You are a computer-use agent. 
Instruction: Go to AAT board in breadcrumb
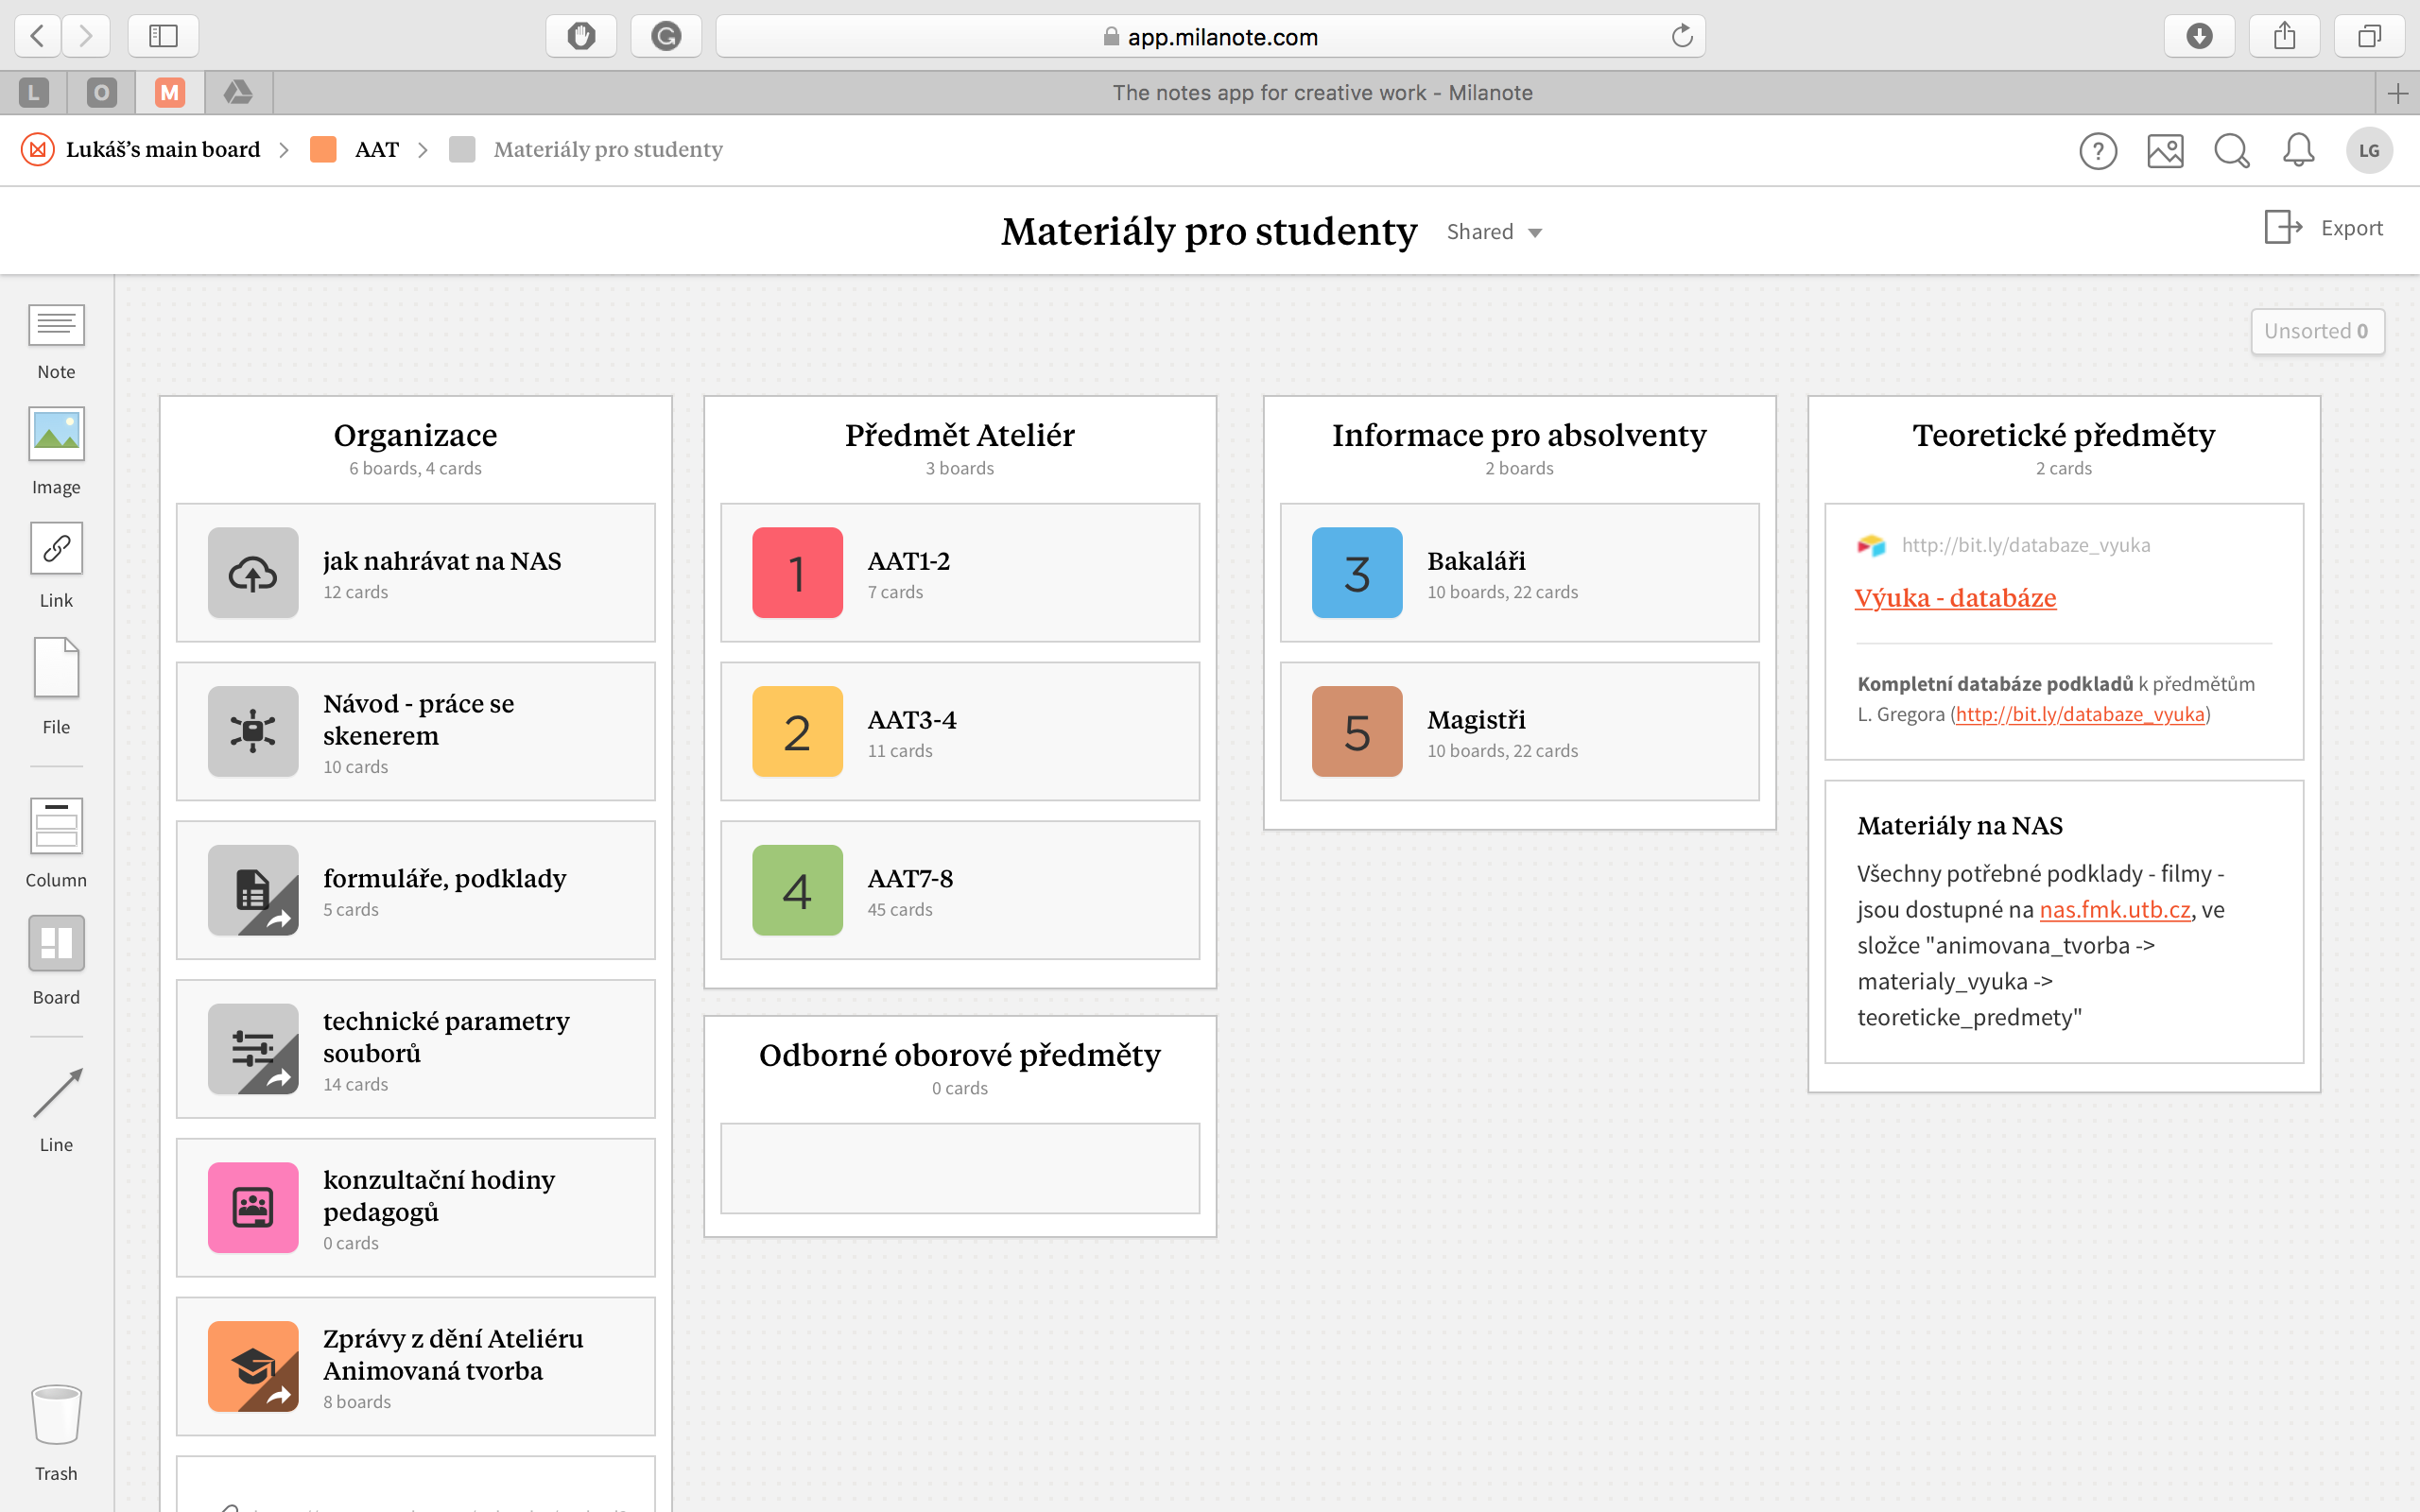point(376,150)
